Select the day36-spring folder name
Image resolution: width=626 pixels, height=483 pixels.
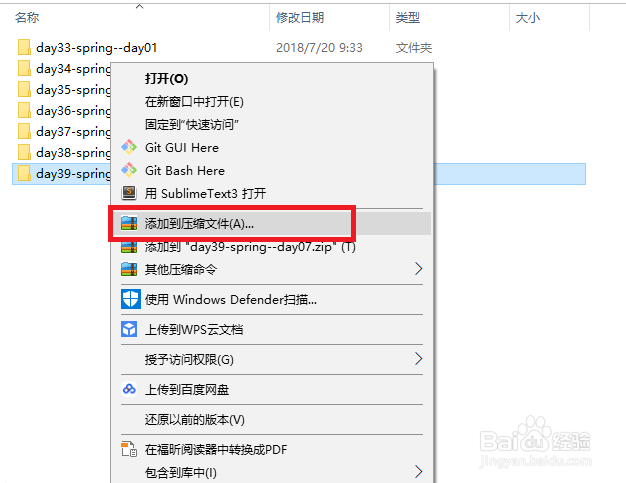coord(73,111)
